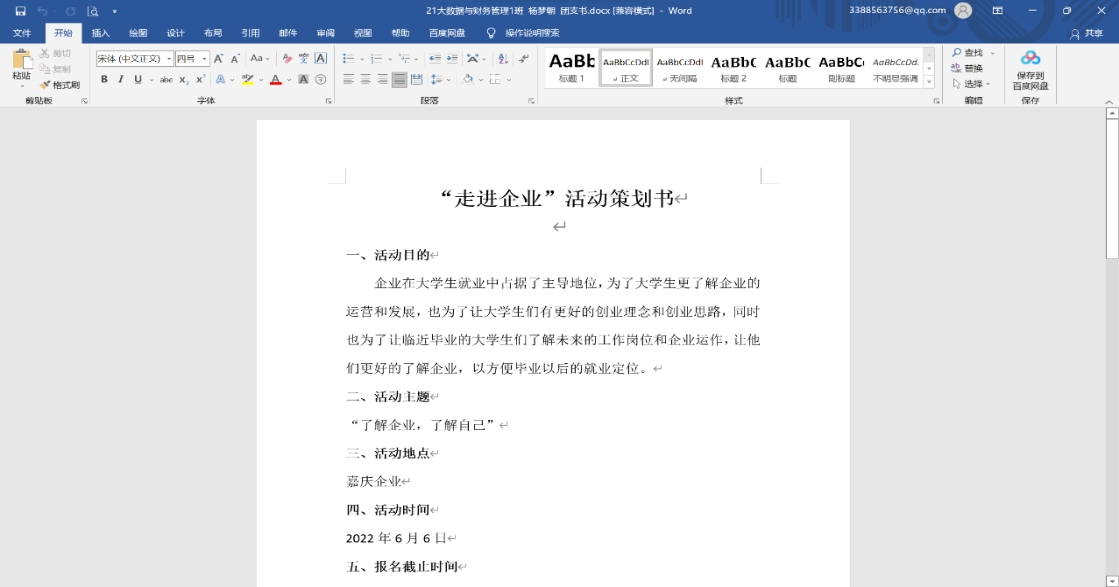This screenshot has height=587, width=1119.
Task: Expand the Styles gallery more arrow
Action: tap(929, 81)
